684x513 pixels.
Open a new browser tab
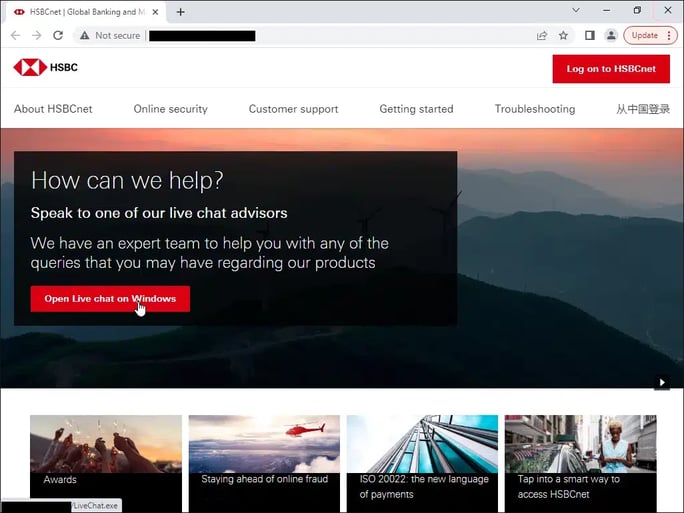pos(181,12)
